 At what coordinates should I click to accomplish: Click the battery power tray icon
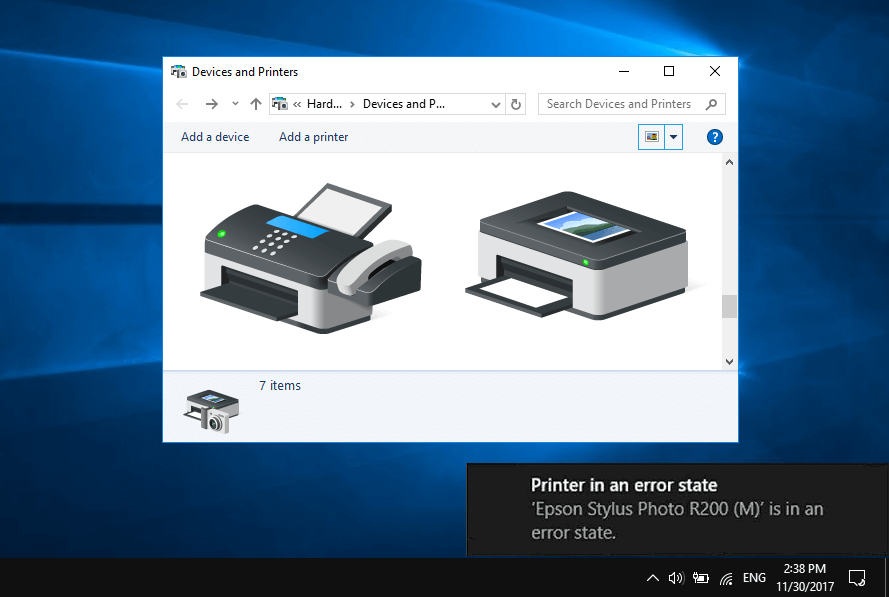(x=701, y=578)
